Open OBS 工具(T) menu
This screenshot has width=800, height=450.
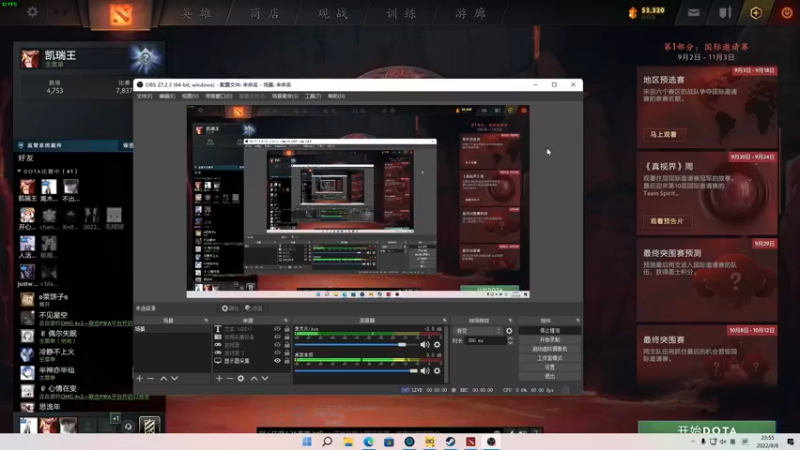click(x=313, y=96)
